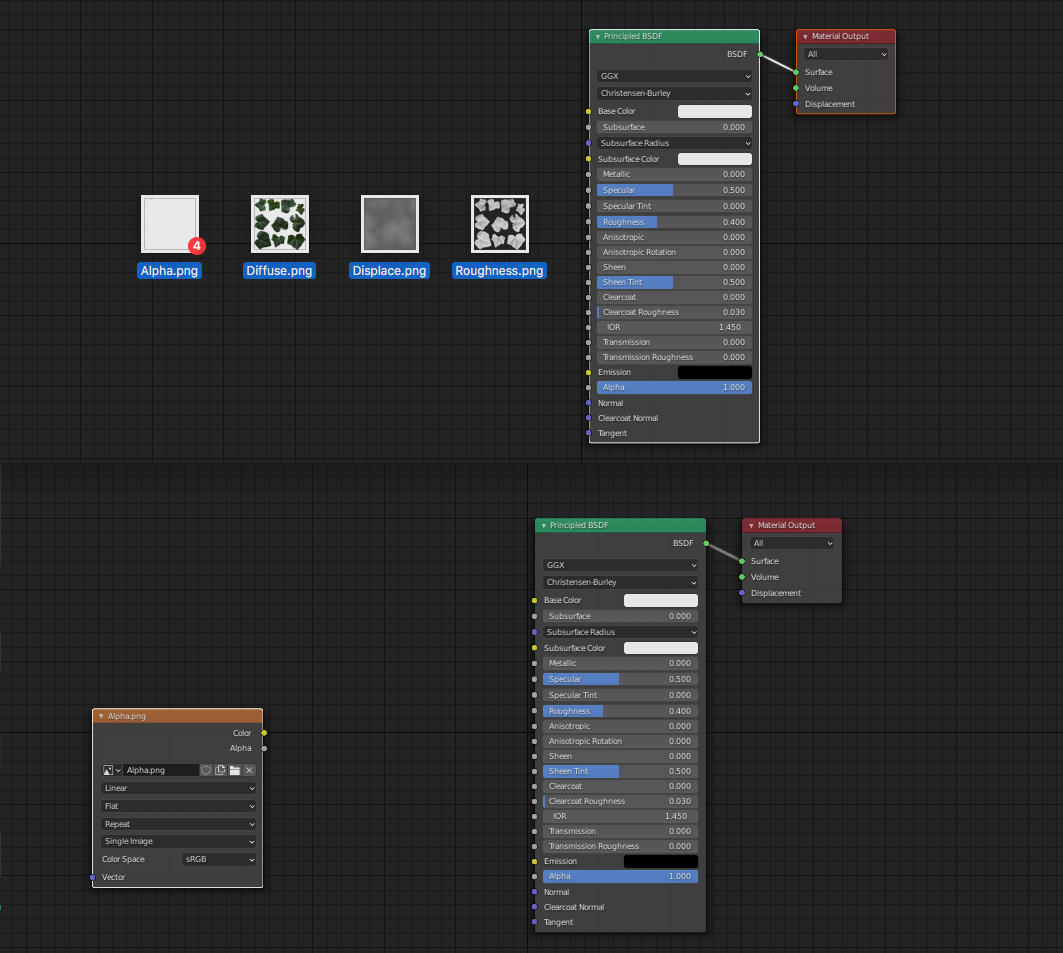The image size is (1063, 953).
Task: Click the Color output socket of Alpha.png node
Action: click(264, 733)
